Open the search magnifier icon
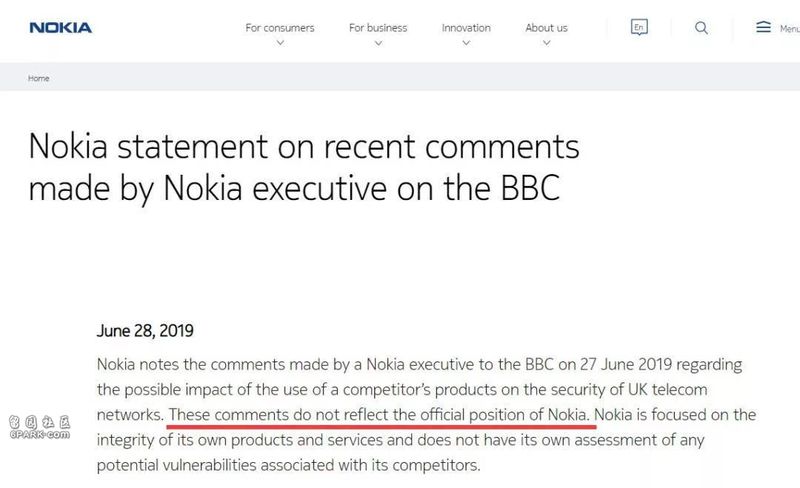 pos(702,28)
